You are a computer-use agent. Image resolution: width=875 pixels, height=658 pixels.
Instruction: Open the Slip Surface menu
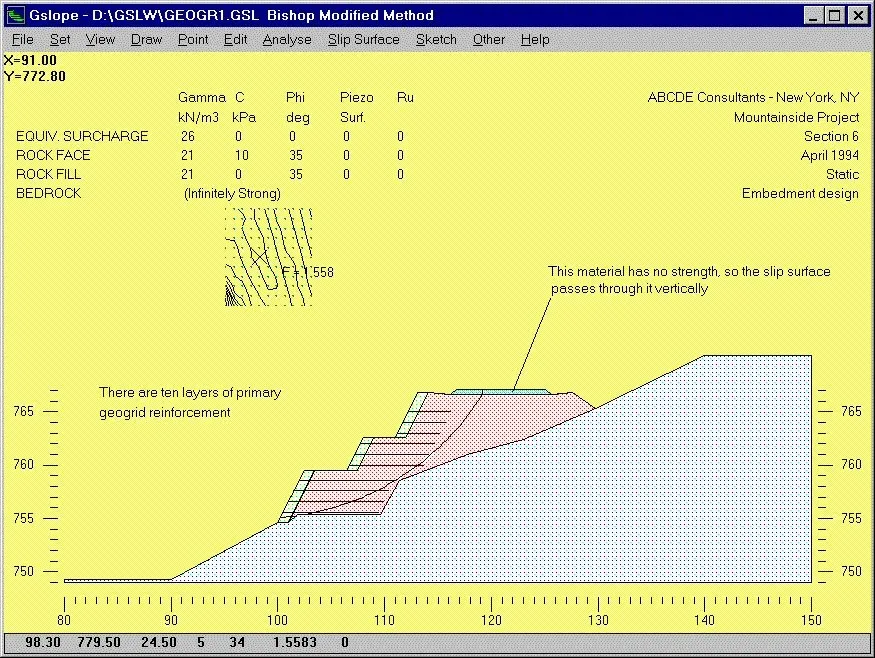363,39
